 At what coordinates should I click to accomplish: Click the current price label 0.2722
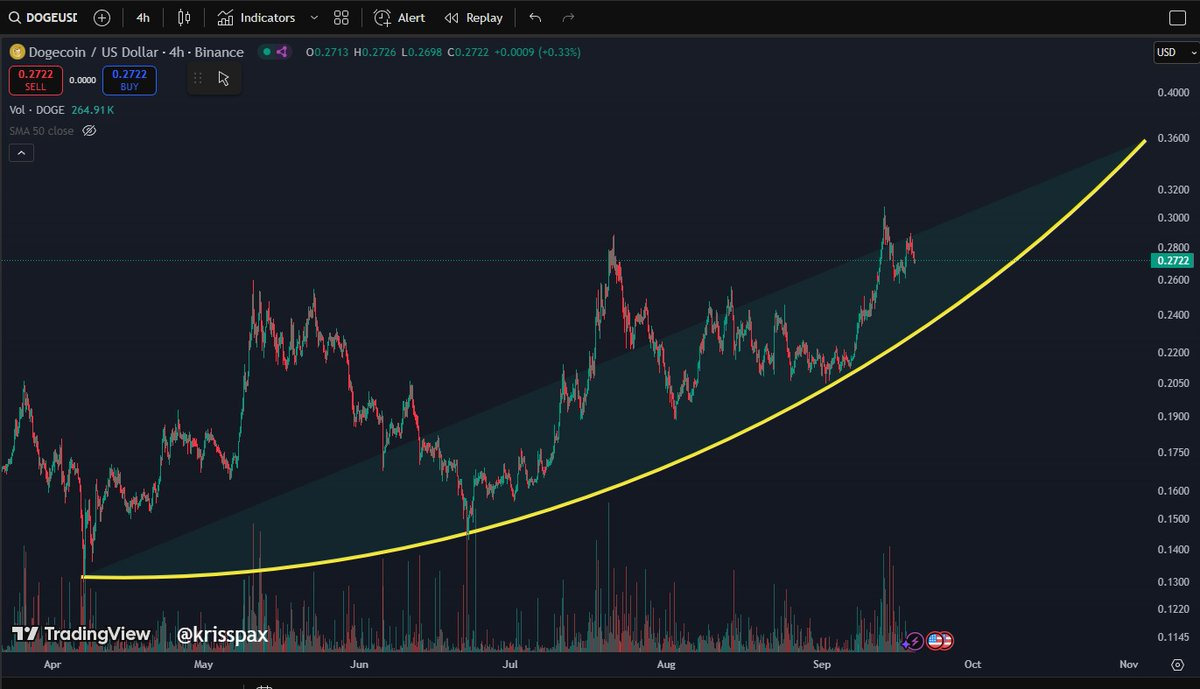tap(1171, 261)
